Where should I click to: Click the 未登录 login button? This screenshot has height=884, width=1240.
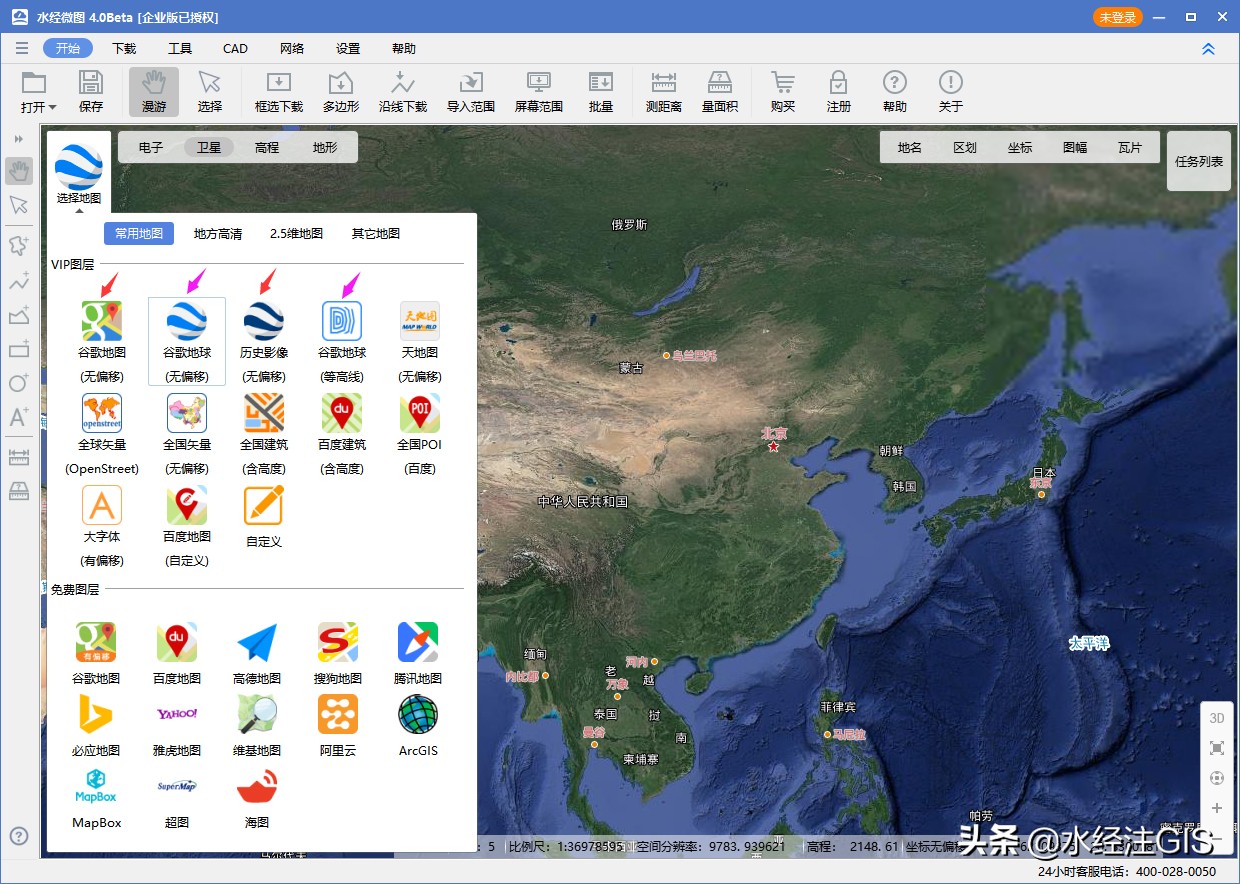(x=1117, y=17)
